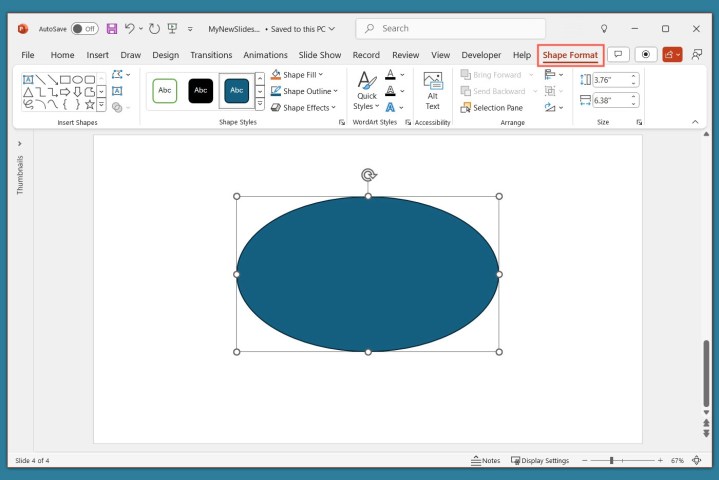Click the Undo arrow icon
The image size is (719, 480).
coord(130,29)
